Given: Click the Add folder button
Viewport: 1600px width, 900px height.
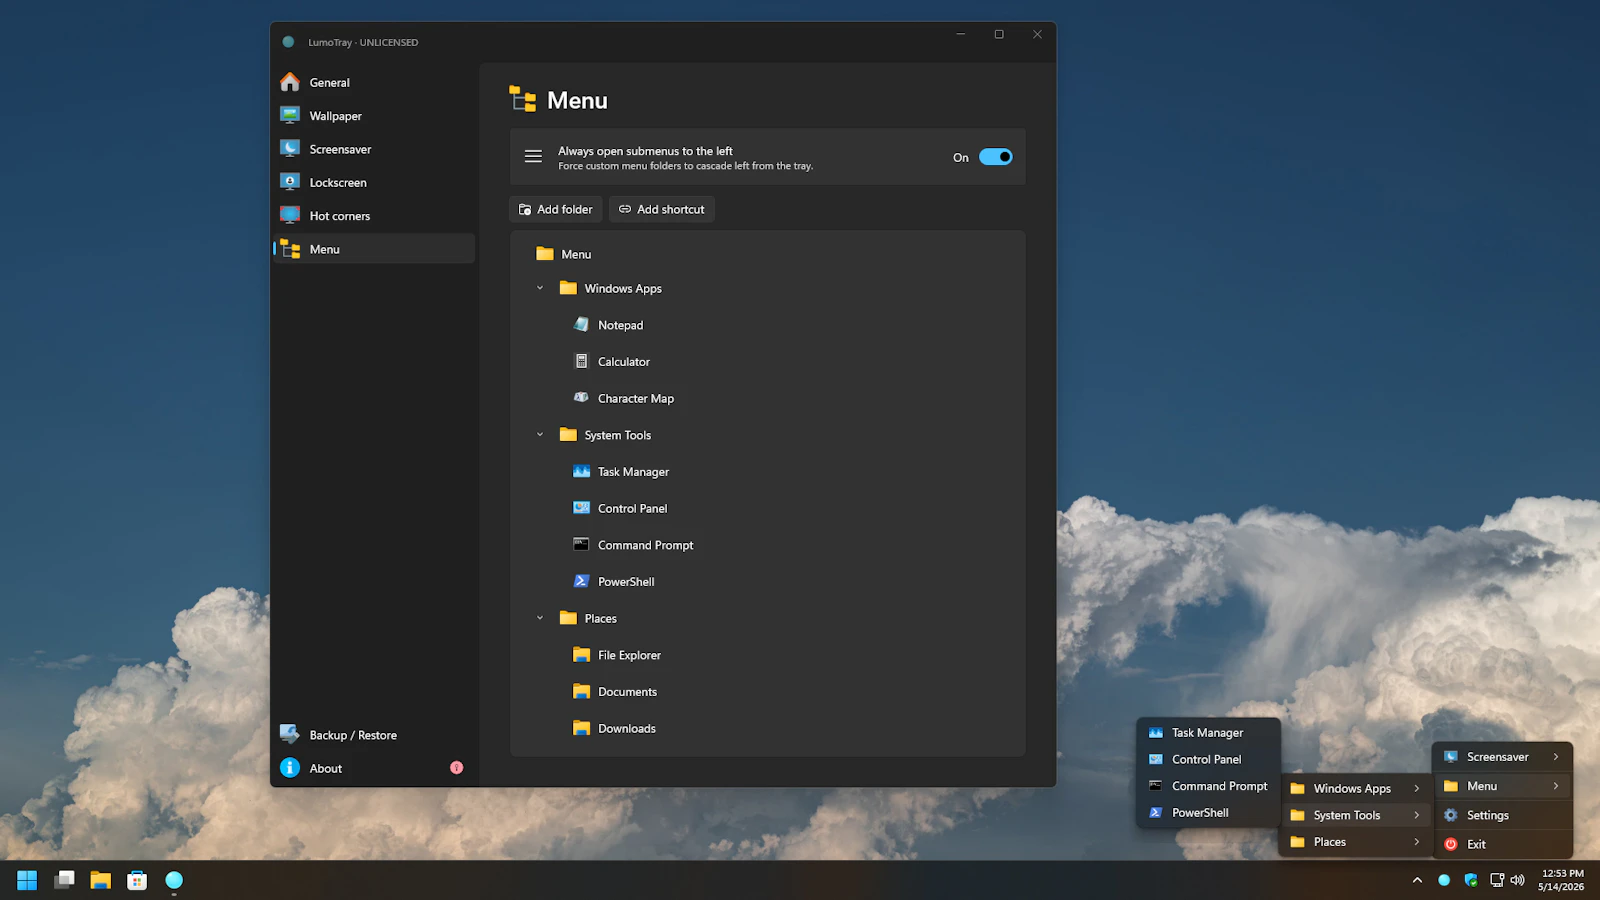Looking at the screenshot, I should 556,209.
